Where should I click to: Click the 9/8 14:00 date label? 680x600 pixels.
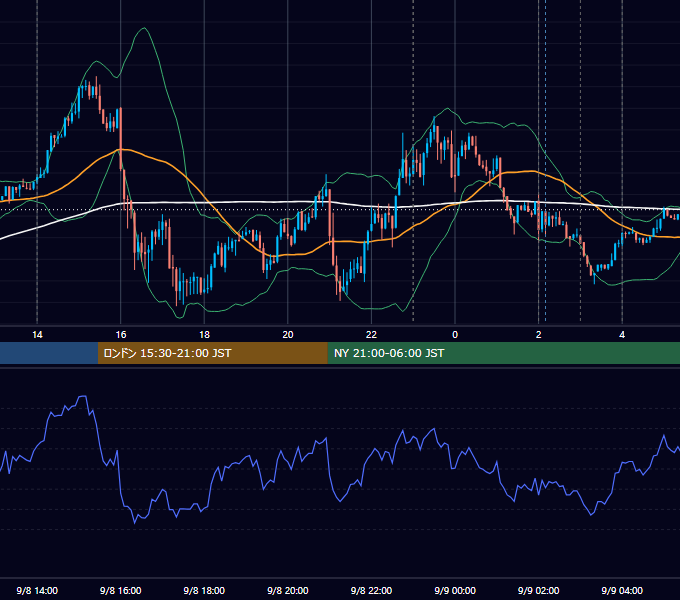pyautogui.click(x=37, y=590)
